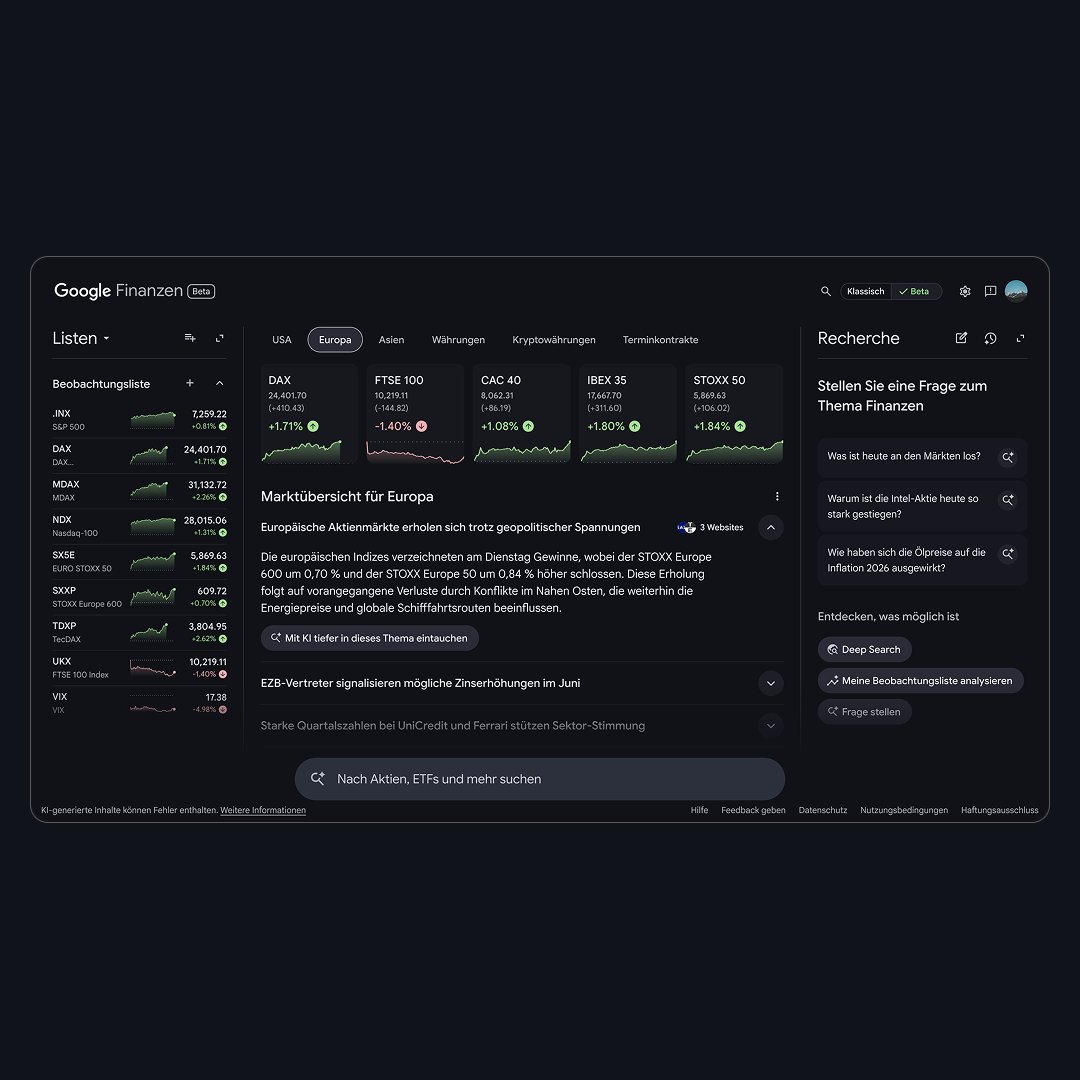
Task: Open the IBEX 35 index card
Action: (x=628, y=415)
